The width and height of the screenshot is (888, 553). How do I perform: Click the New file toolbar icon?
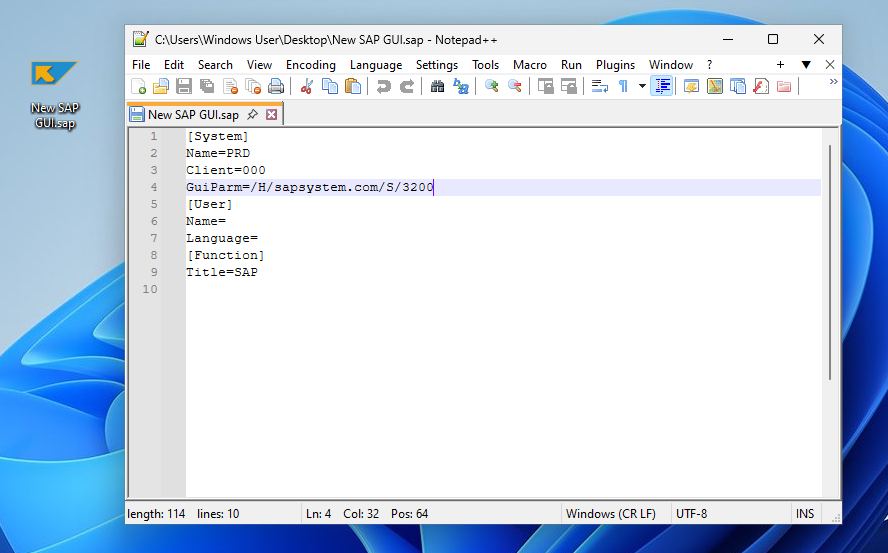click(x=139, y=87)
